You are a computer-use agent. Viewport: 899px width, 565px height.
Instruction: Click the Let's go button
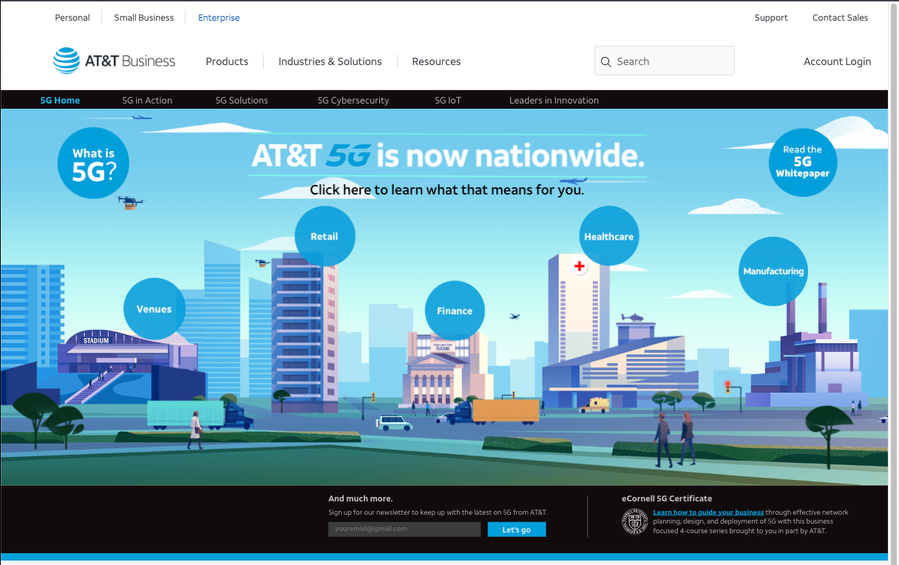(517, 529)
